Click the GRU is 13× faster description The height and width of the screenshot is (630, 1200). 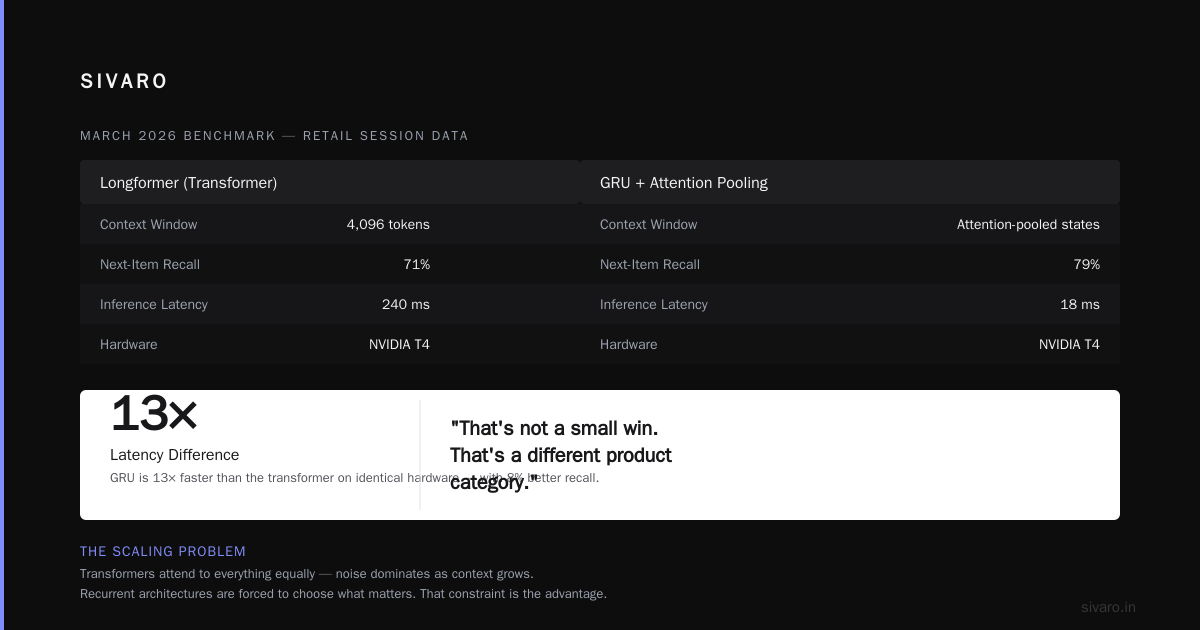pos(354,478)
